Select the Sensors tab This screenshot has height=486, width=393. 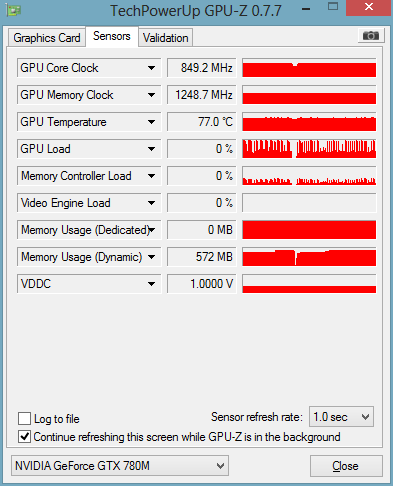(x=112, y=36)
